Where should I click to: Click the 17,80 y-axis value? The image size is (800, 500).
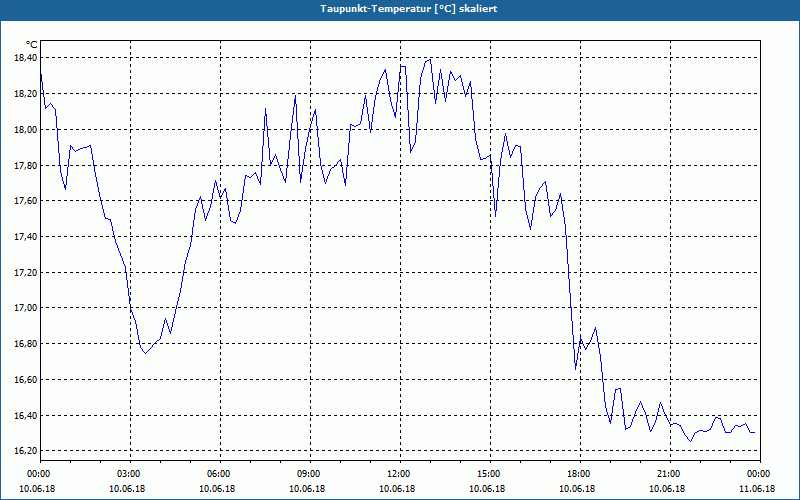click(x=26, y=165)
